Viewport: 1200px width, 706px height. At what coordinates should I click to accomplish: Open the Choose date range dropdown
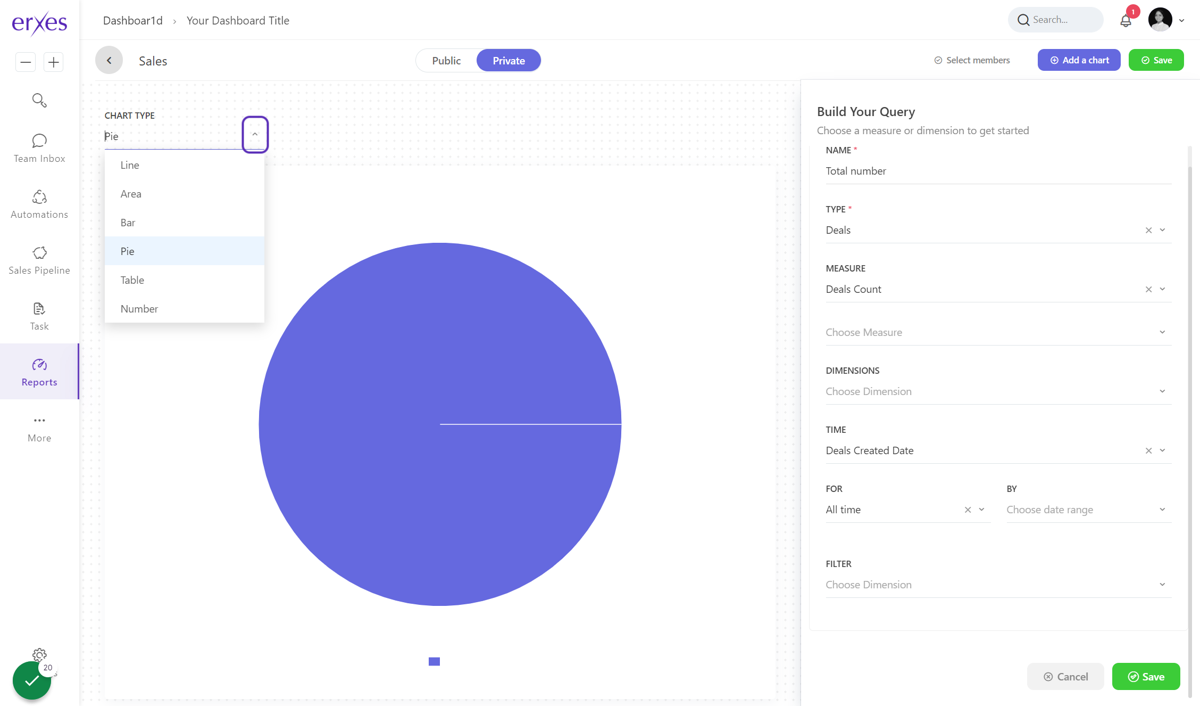(1088, 510)
